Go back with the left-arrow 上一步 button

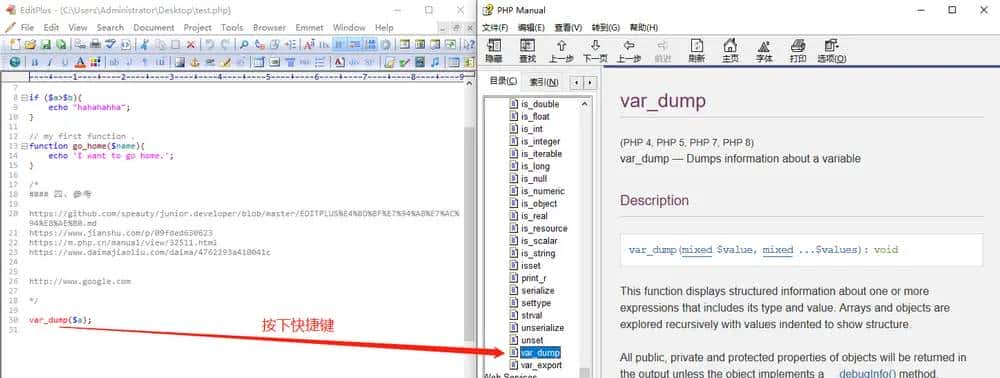click(x=629, y=51)
